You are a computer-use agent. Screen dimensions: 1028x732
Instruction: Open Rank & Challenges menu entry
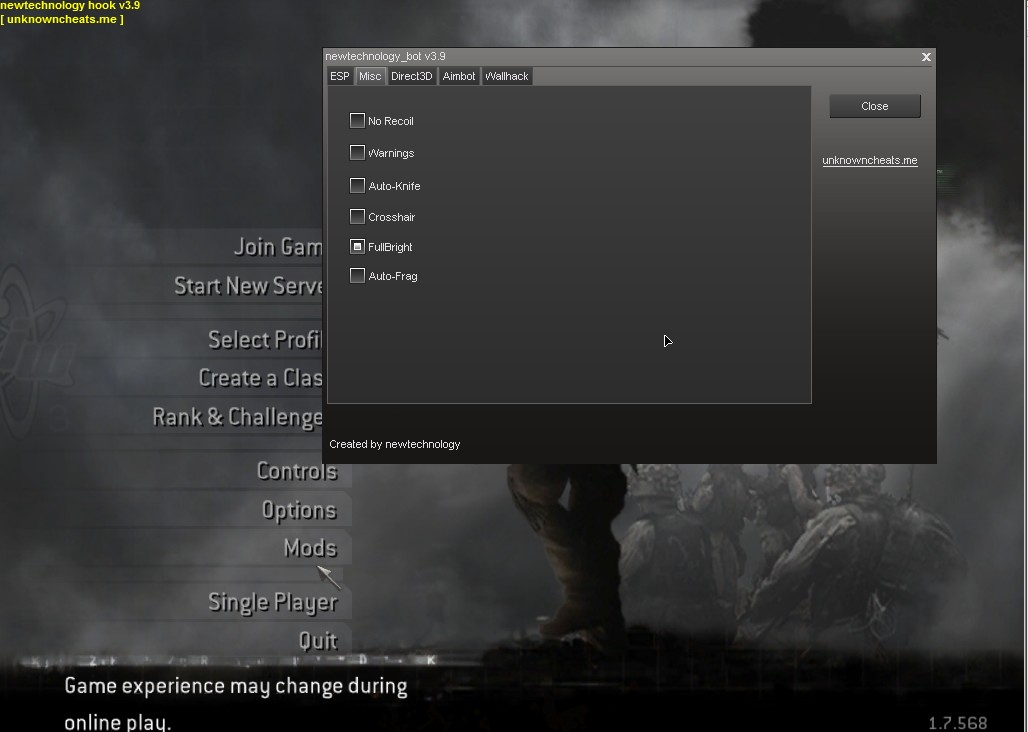(237, 417)
